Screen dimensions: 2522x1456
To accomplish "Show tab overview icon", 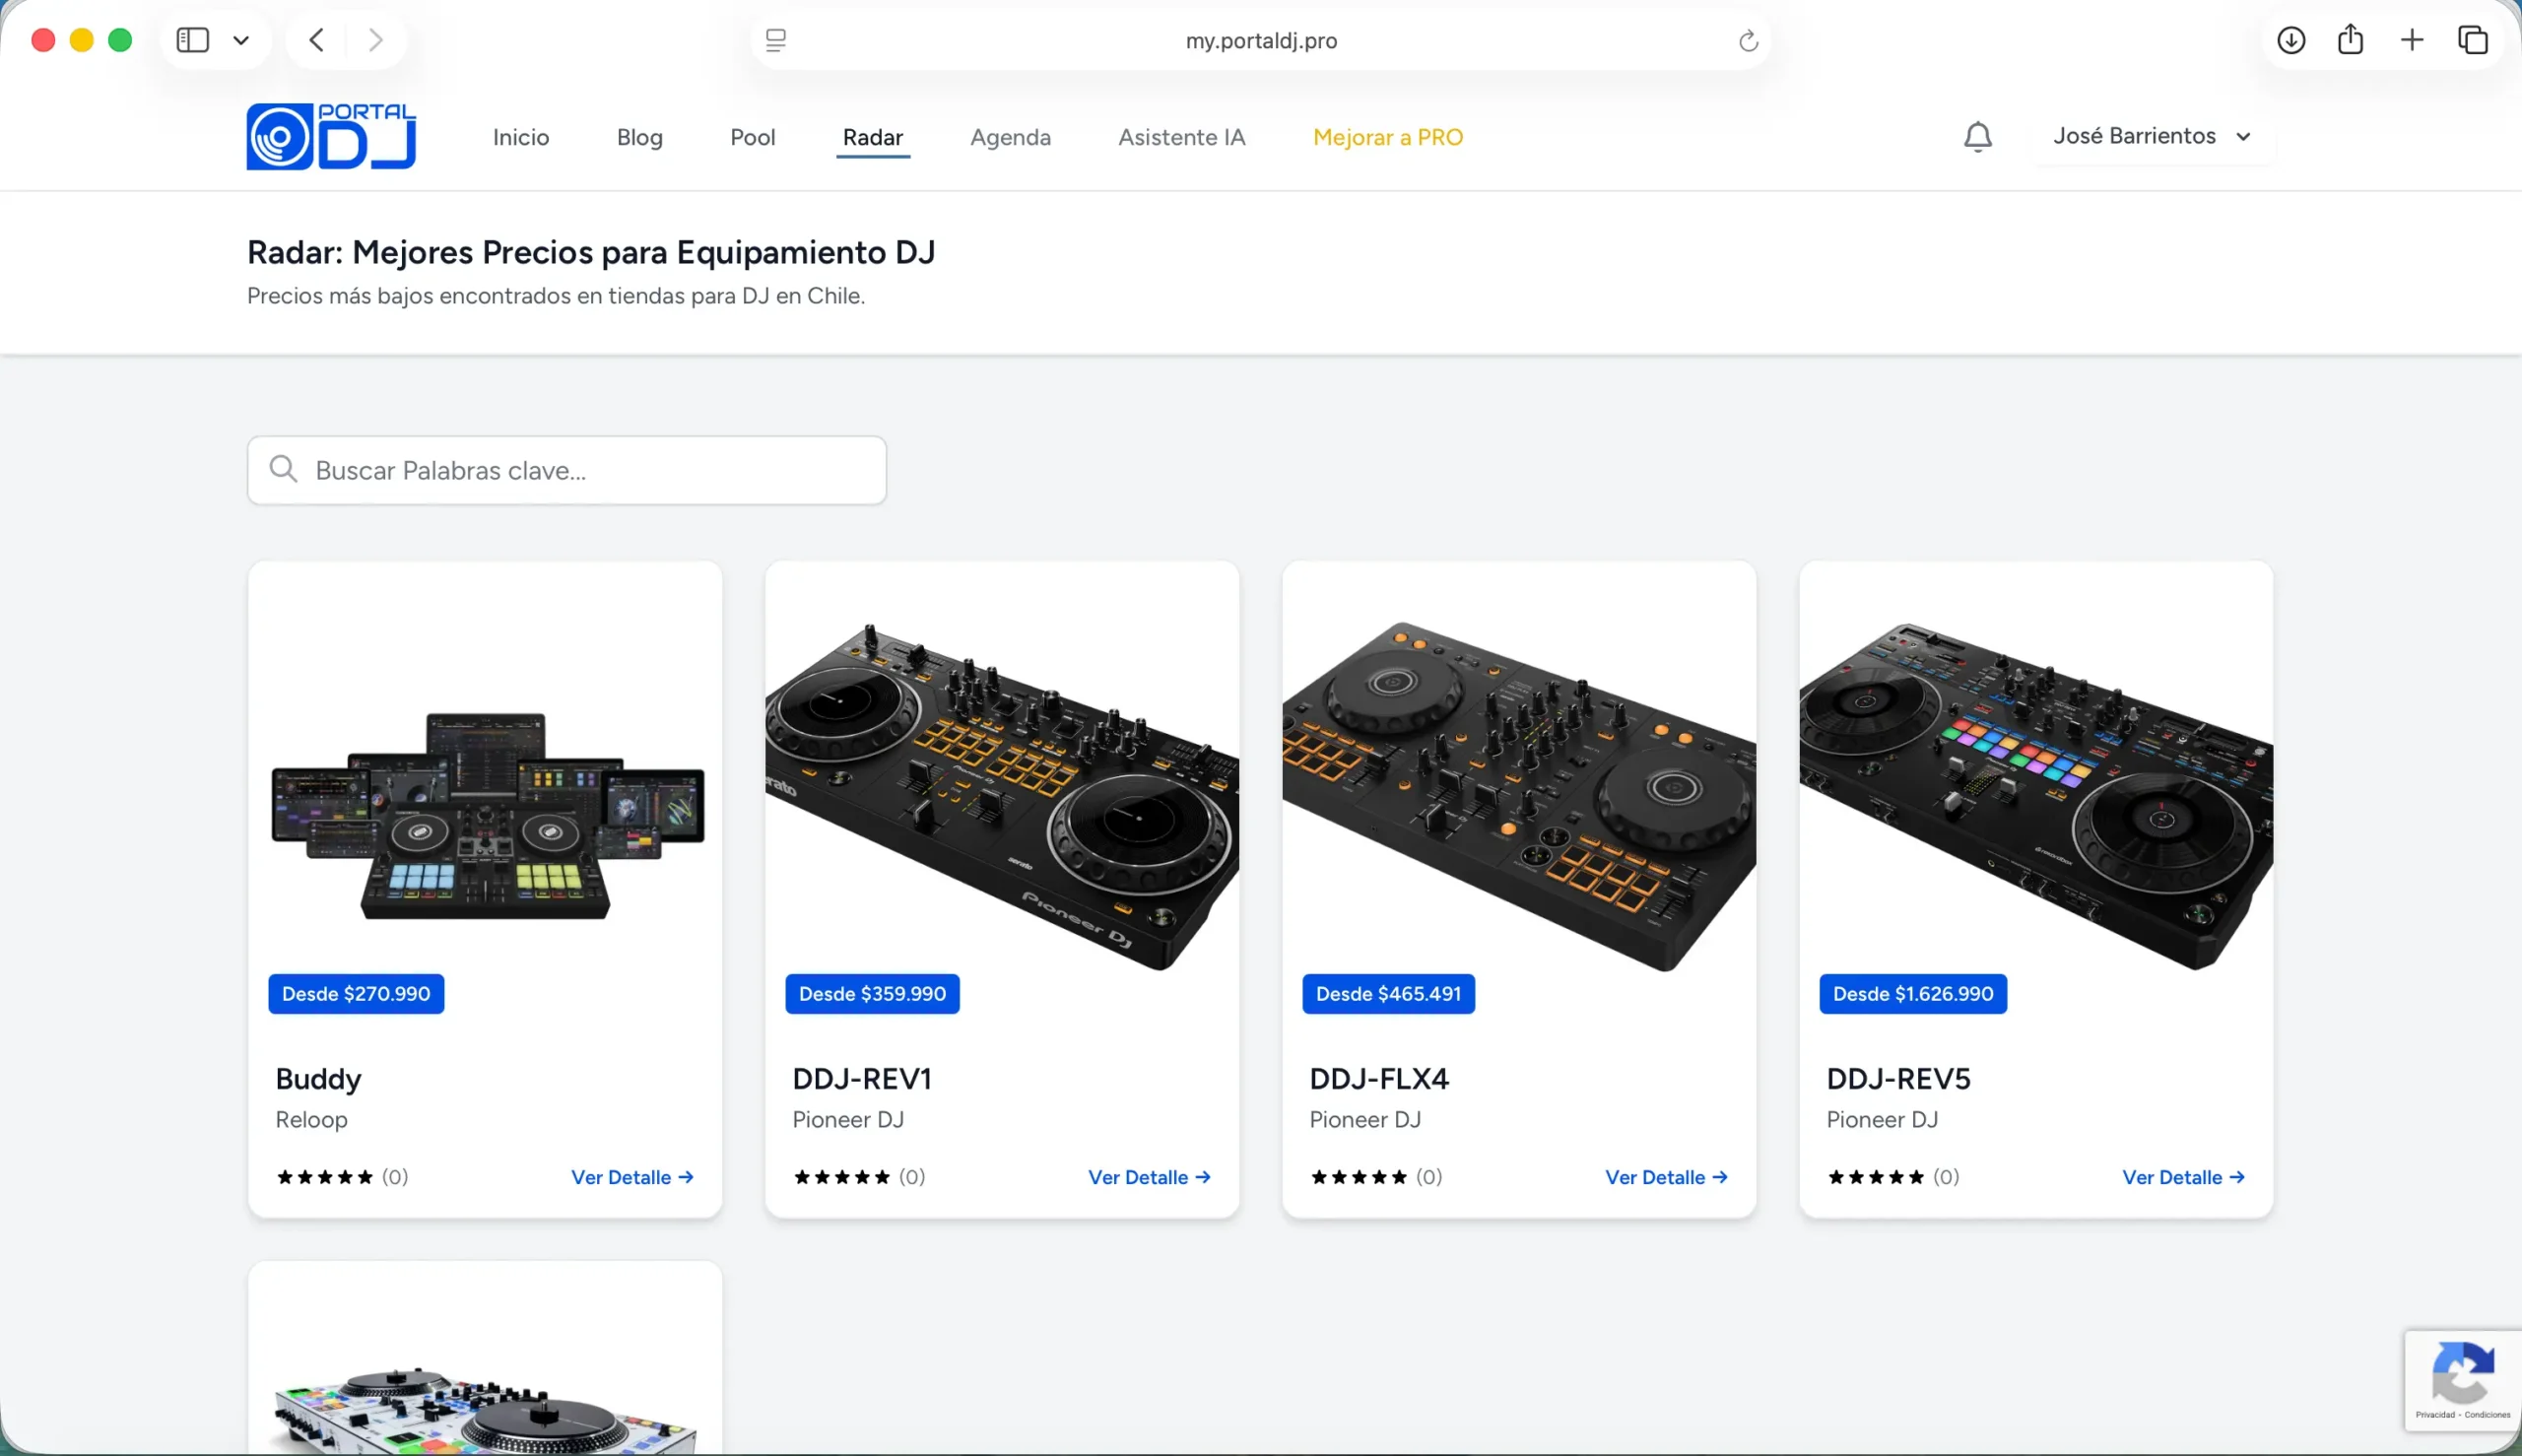I will pos(2472,40).
